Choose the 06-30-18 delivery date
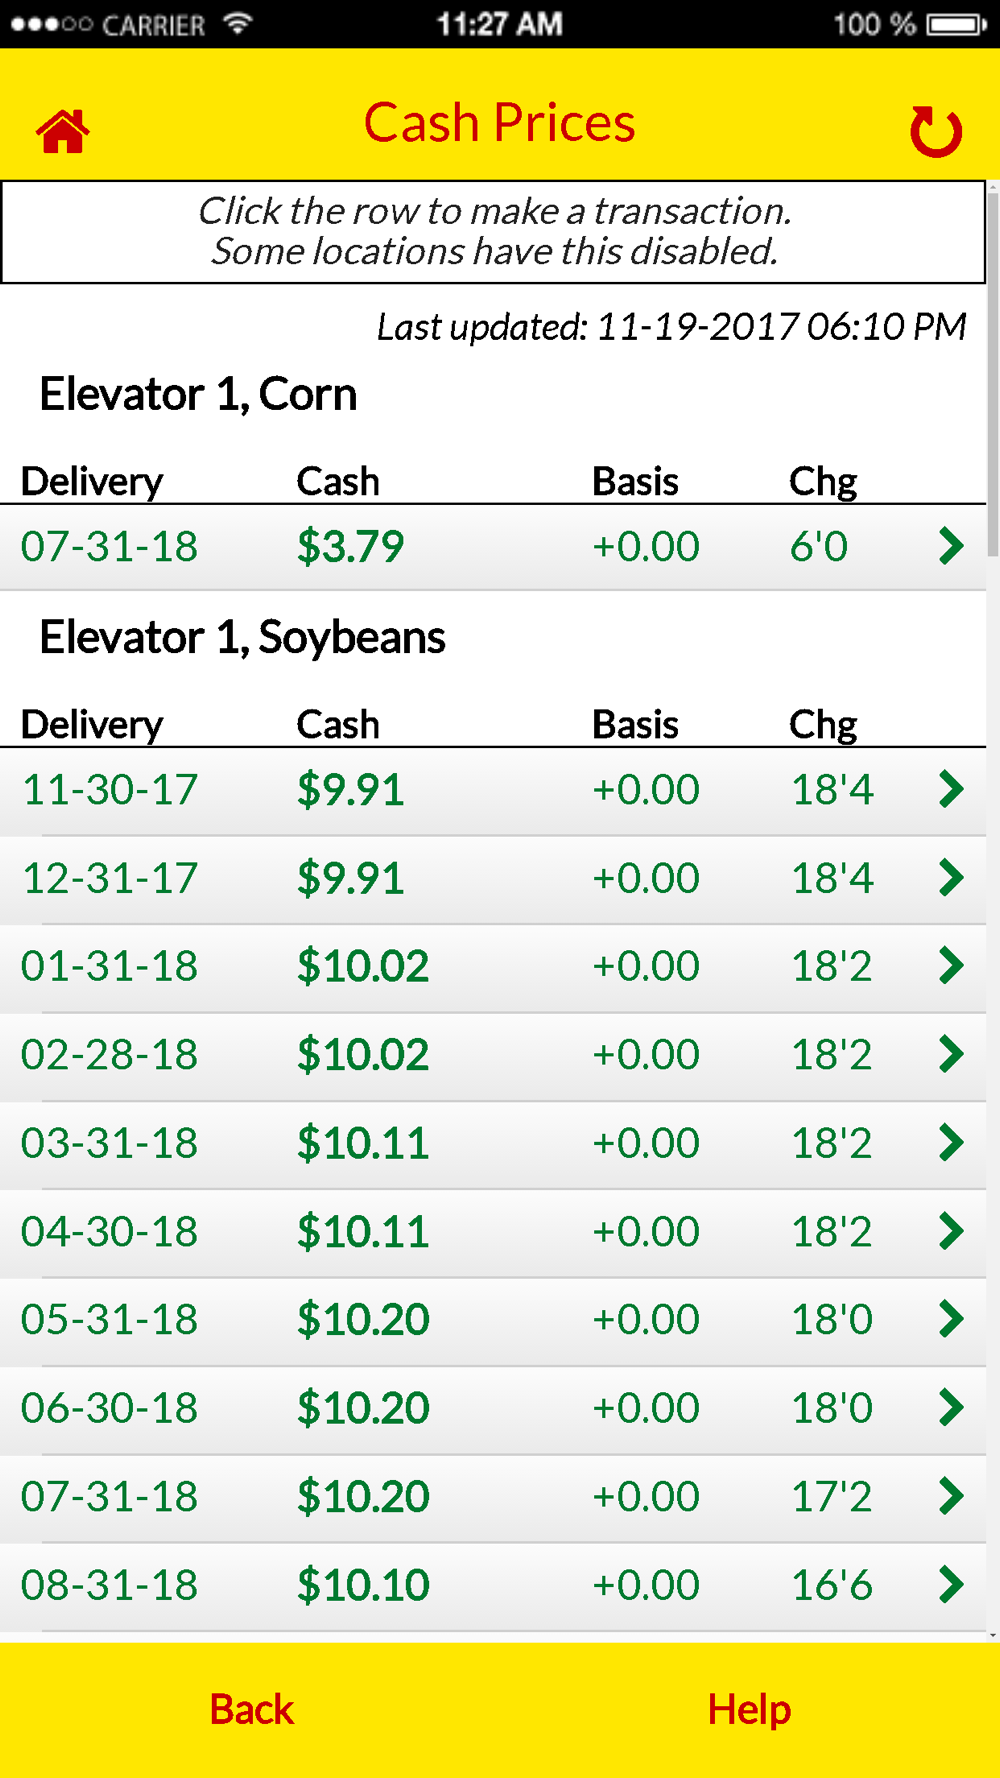Image resolution: width=1000 pixels, height=1778 pixels. (110, 1408)
